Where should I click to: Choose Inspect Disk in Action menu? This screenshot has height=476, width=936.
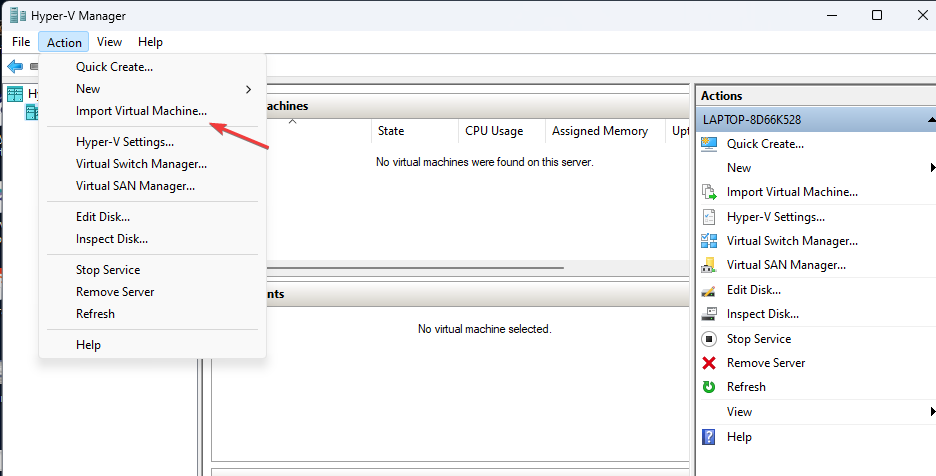152,239
